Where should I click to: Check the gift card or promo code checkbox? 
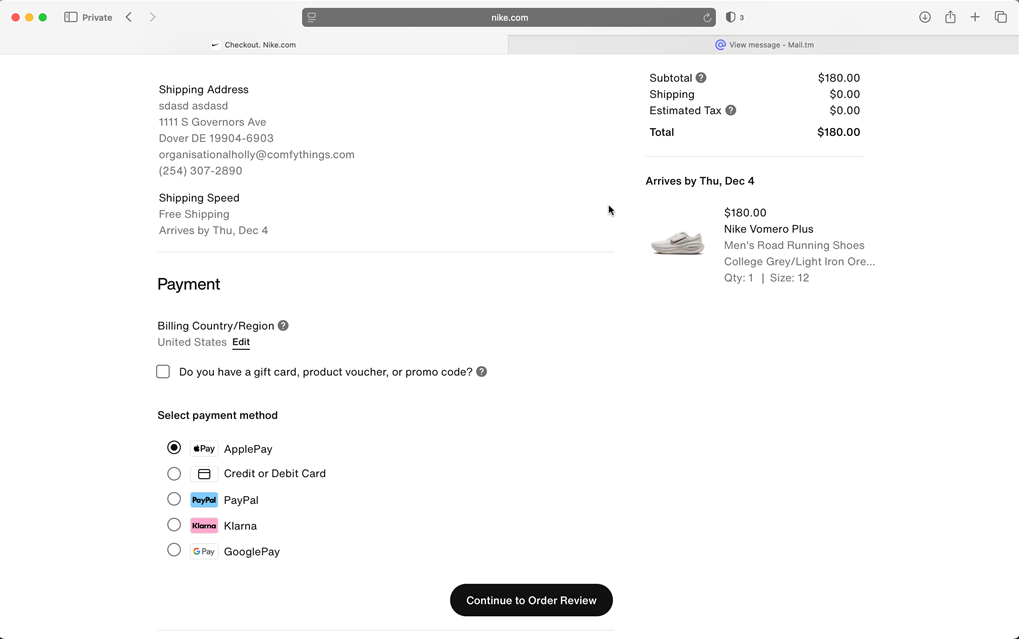(x=162, y=371)
